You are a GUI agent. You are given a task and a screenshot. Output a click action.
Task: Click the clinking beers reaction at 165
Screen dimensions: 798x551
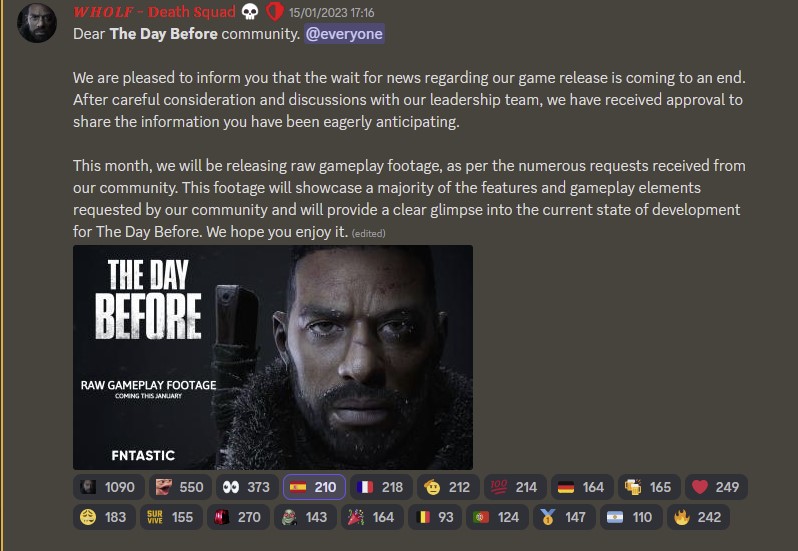pos(649,487)
